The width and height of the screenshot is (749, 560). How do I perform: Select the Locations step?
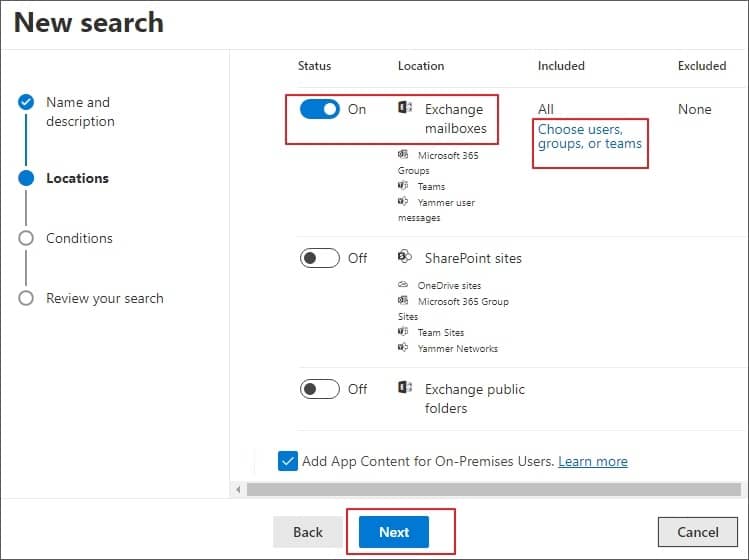click(77, 178)
